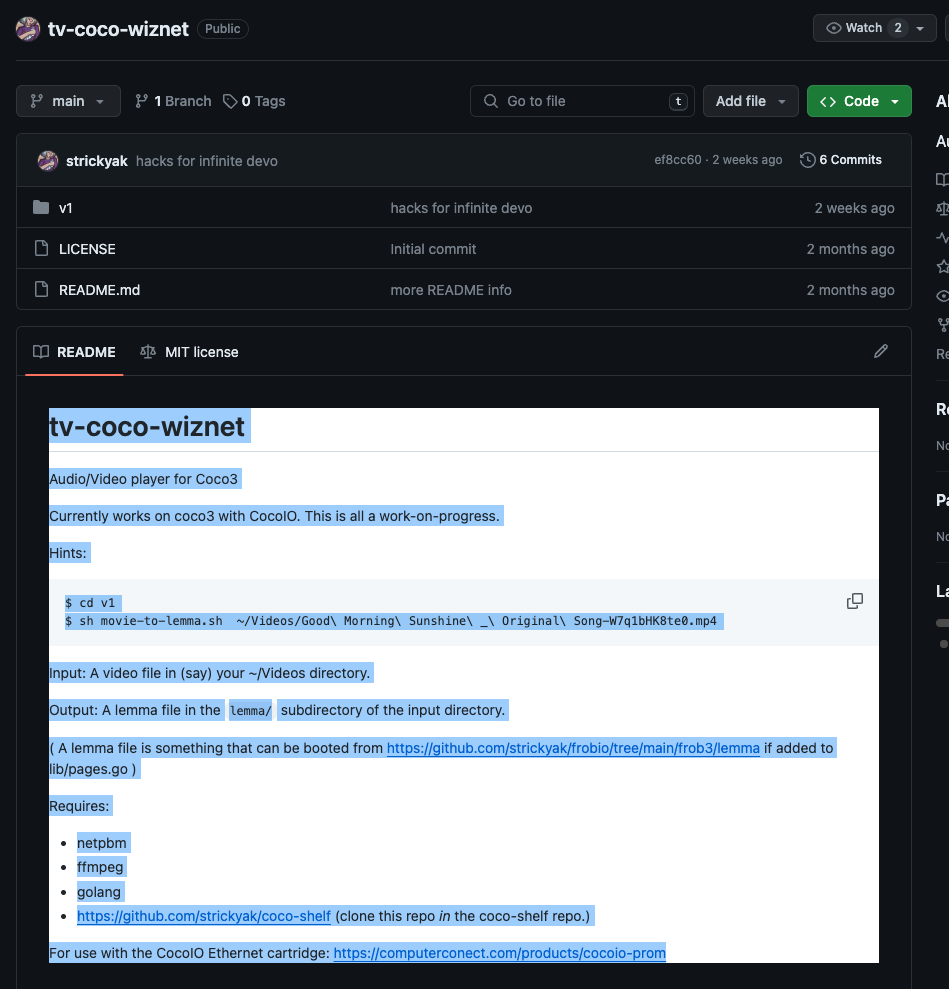Click the branch icon beside 1 Branch
Viewport: 949px width, 989px height.
coord(142,101)
